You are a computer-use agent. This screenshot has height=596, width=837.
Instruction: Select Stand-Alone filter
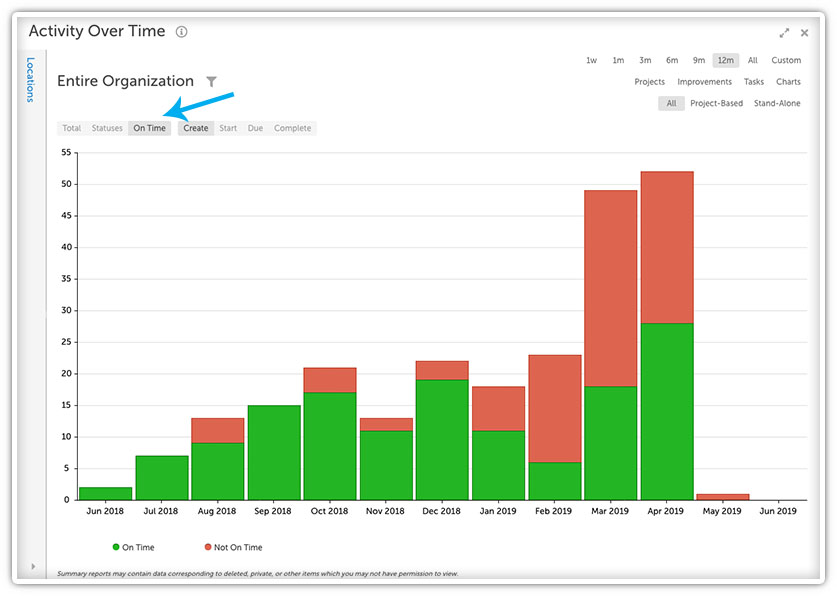[x=777, y=104]
